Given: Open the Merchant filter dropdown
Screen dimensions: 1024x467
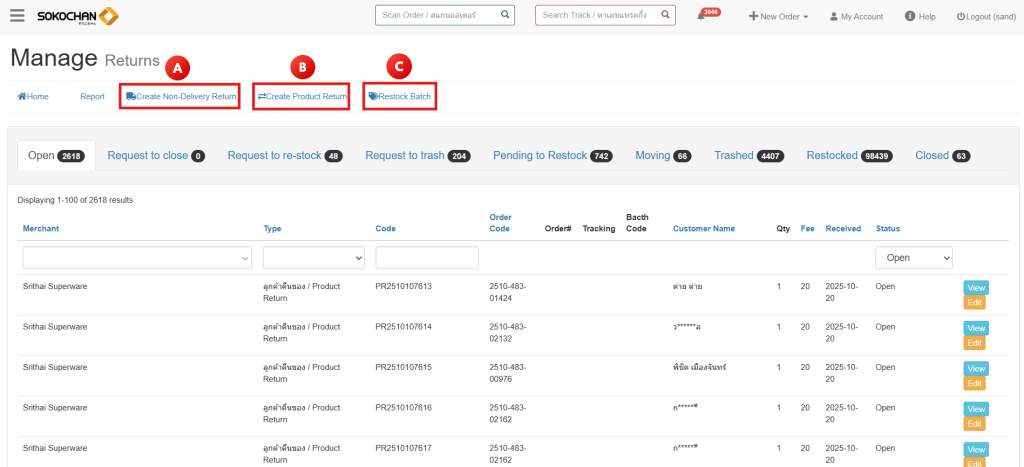Looking at the screenshot, I should (x=137, y=258).
